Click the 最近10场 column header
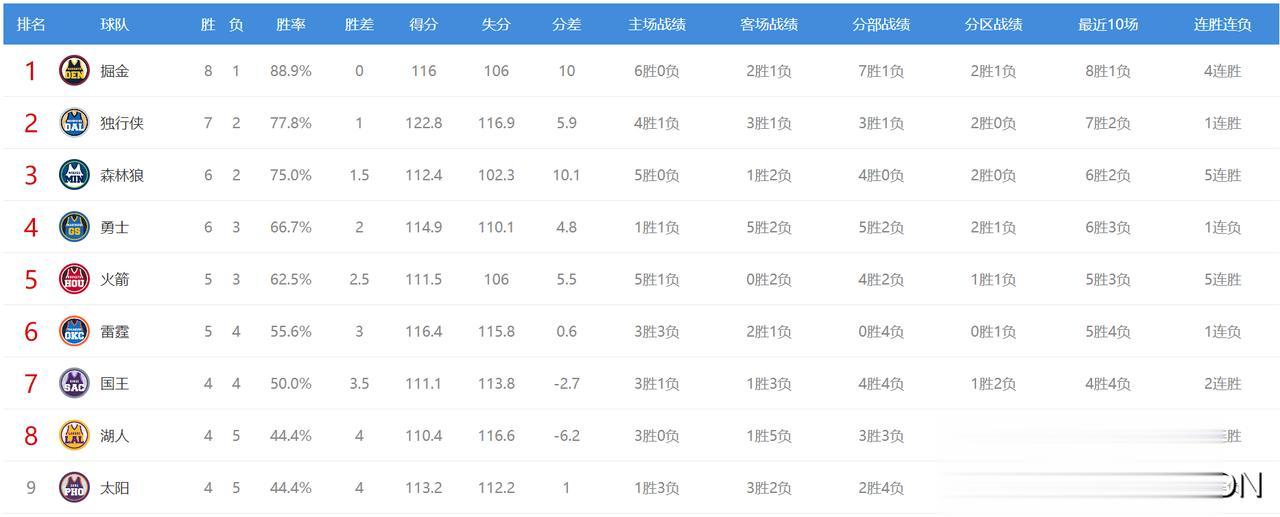The image size is (1280, 517). (x=1108, y=24)
